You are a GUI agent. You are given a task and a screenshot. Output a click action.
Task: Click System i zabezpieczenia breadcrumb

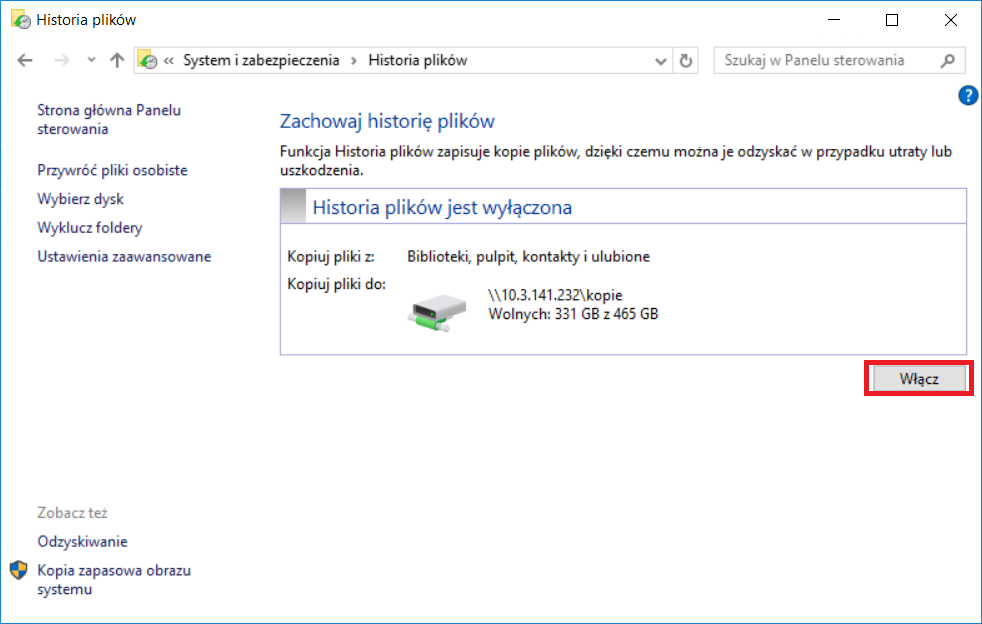[x=261, y=60]
